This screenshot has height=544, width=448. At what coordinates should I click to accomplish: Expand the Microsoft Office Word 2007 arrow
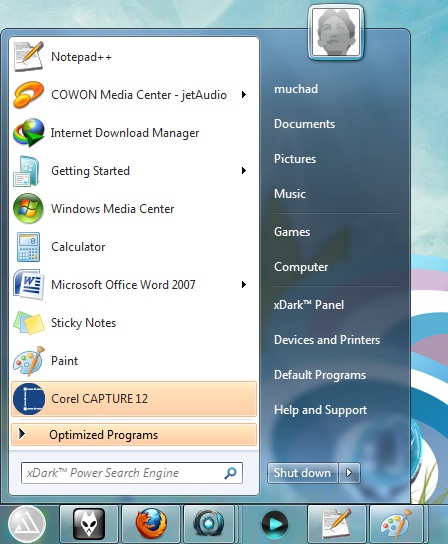[244, 284]
